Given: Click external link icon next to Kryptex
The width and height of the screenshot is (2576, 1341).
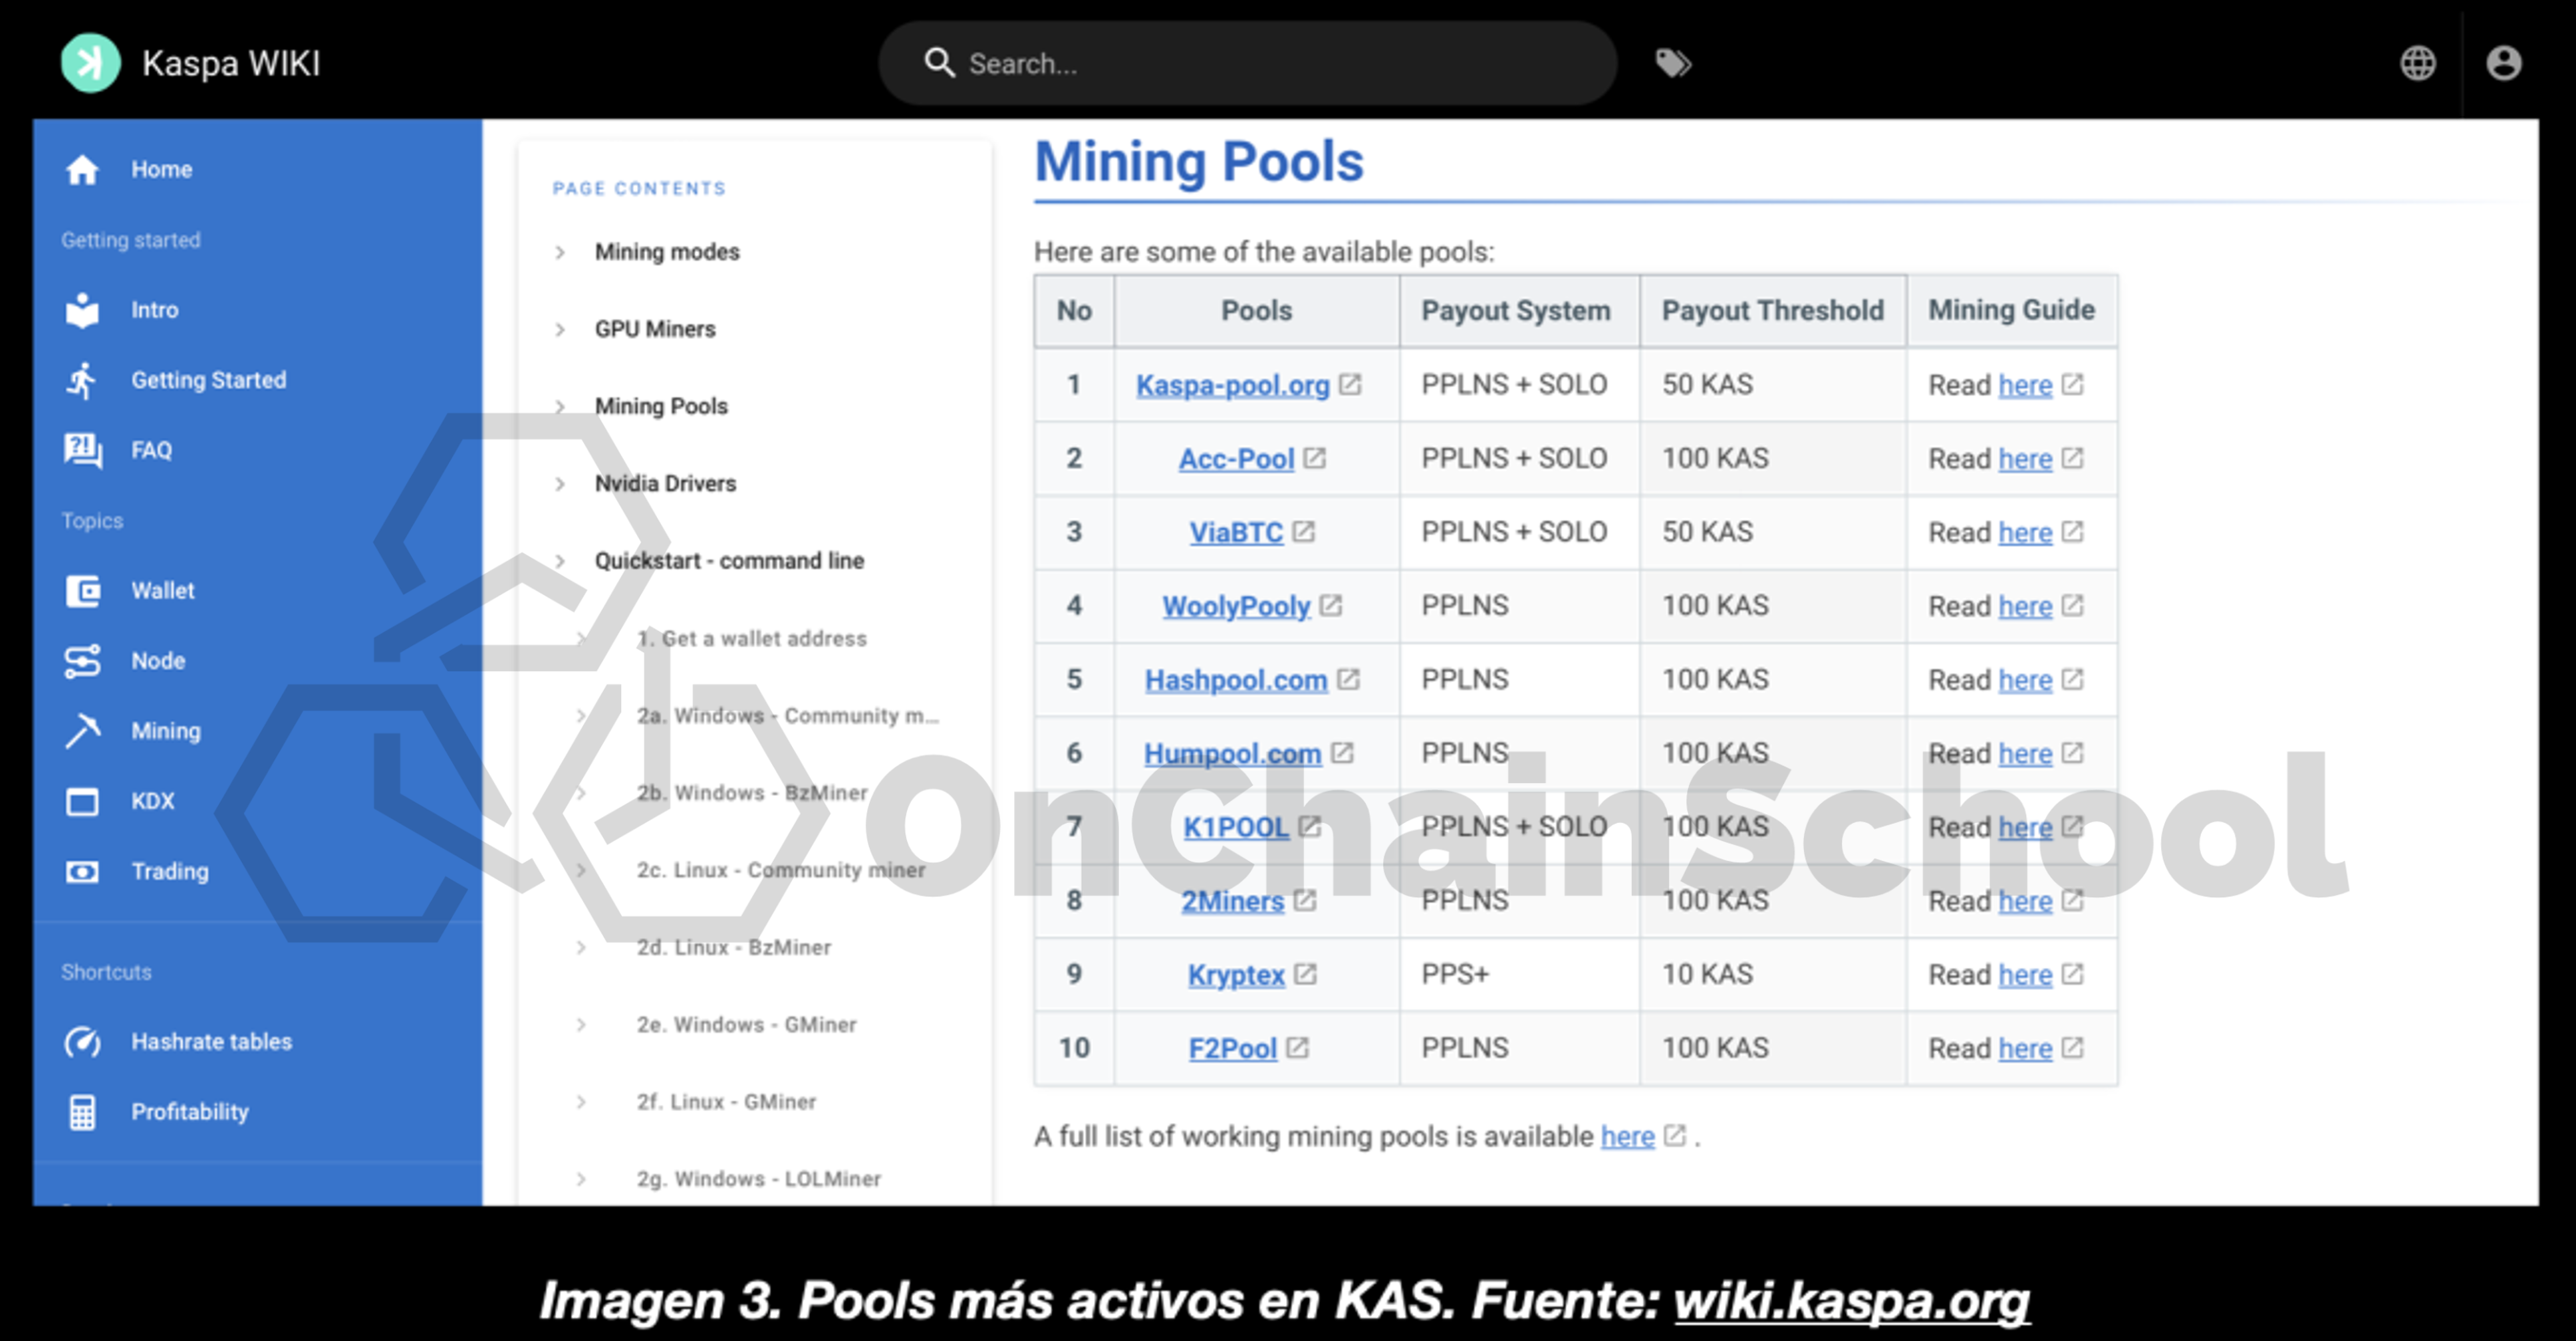Looking at the screenshot, I should [1305, 974].
